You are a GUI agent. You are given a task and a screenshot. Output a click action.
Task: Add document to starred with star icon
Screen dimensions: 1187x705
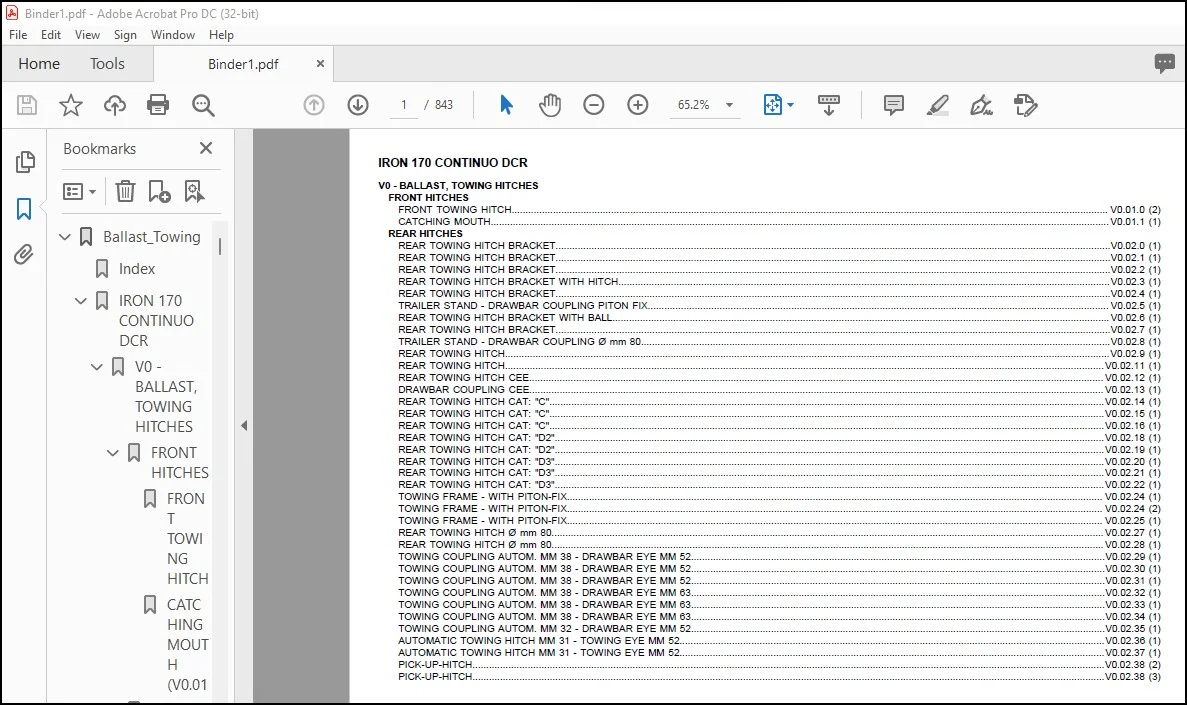(70, 105)
